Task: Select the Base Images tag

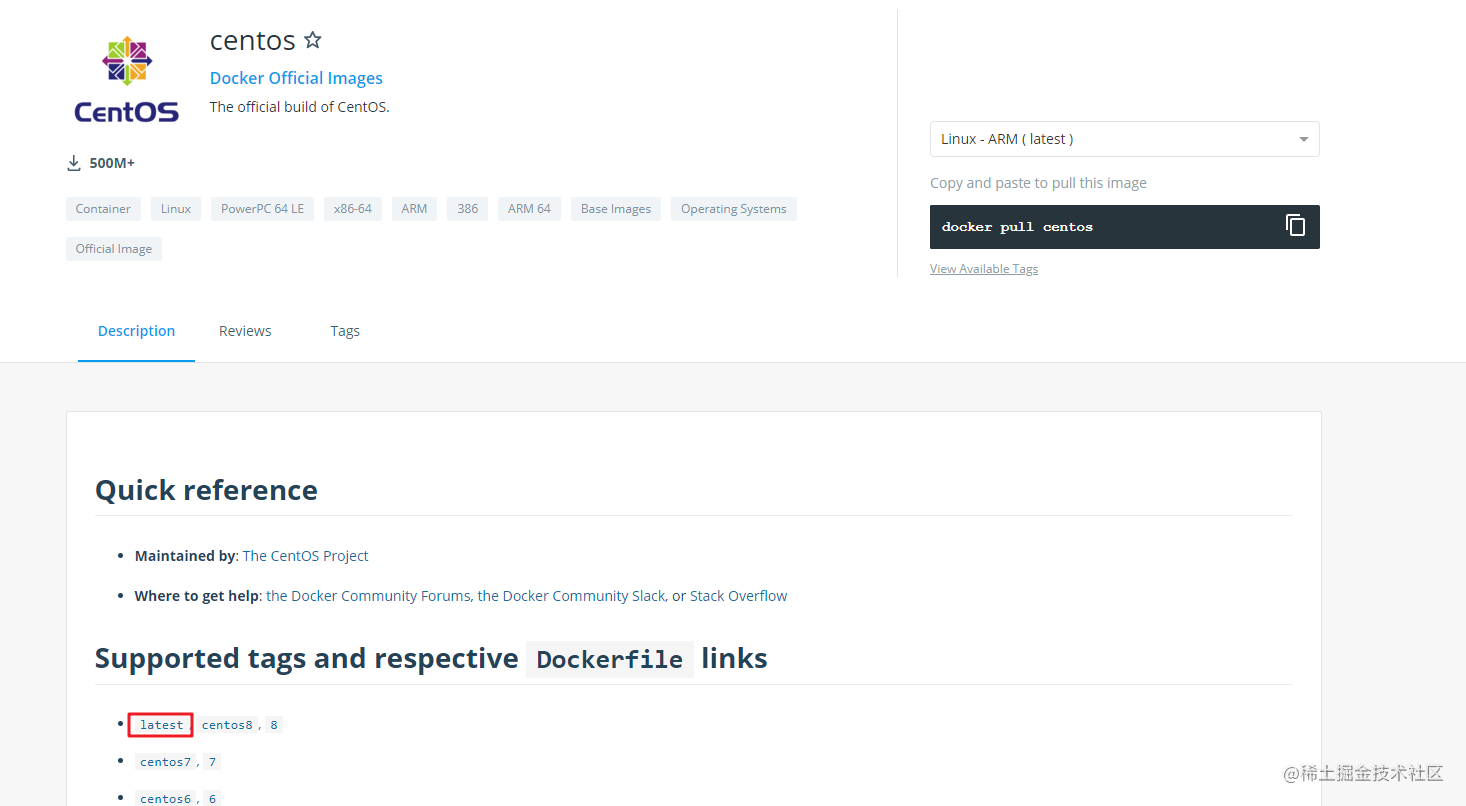Action: point(616,209)
